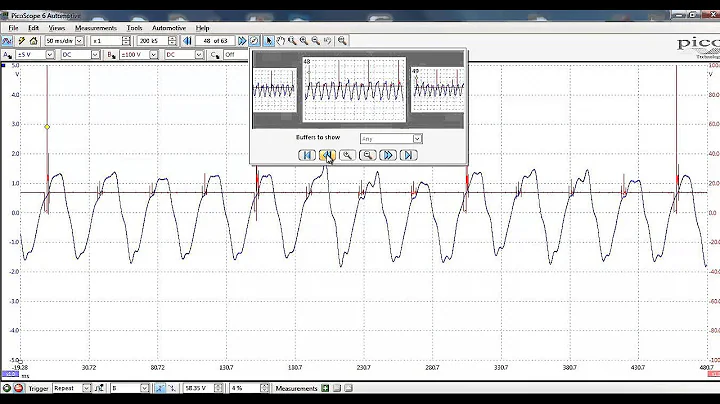Open channel C options button
Screen dimensions: 720x404
click(215, 55)
